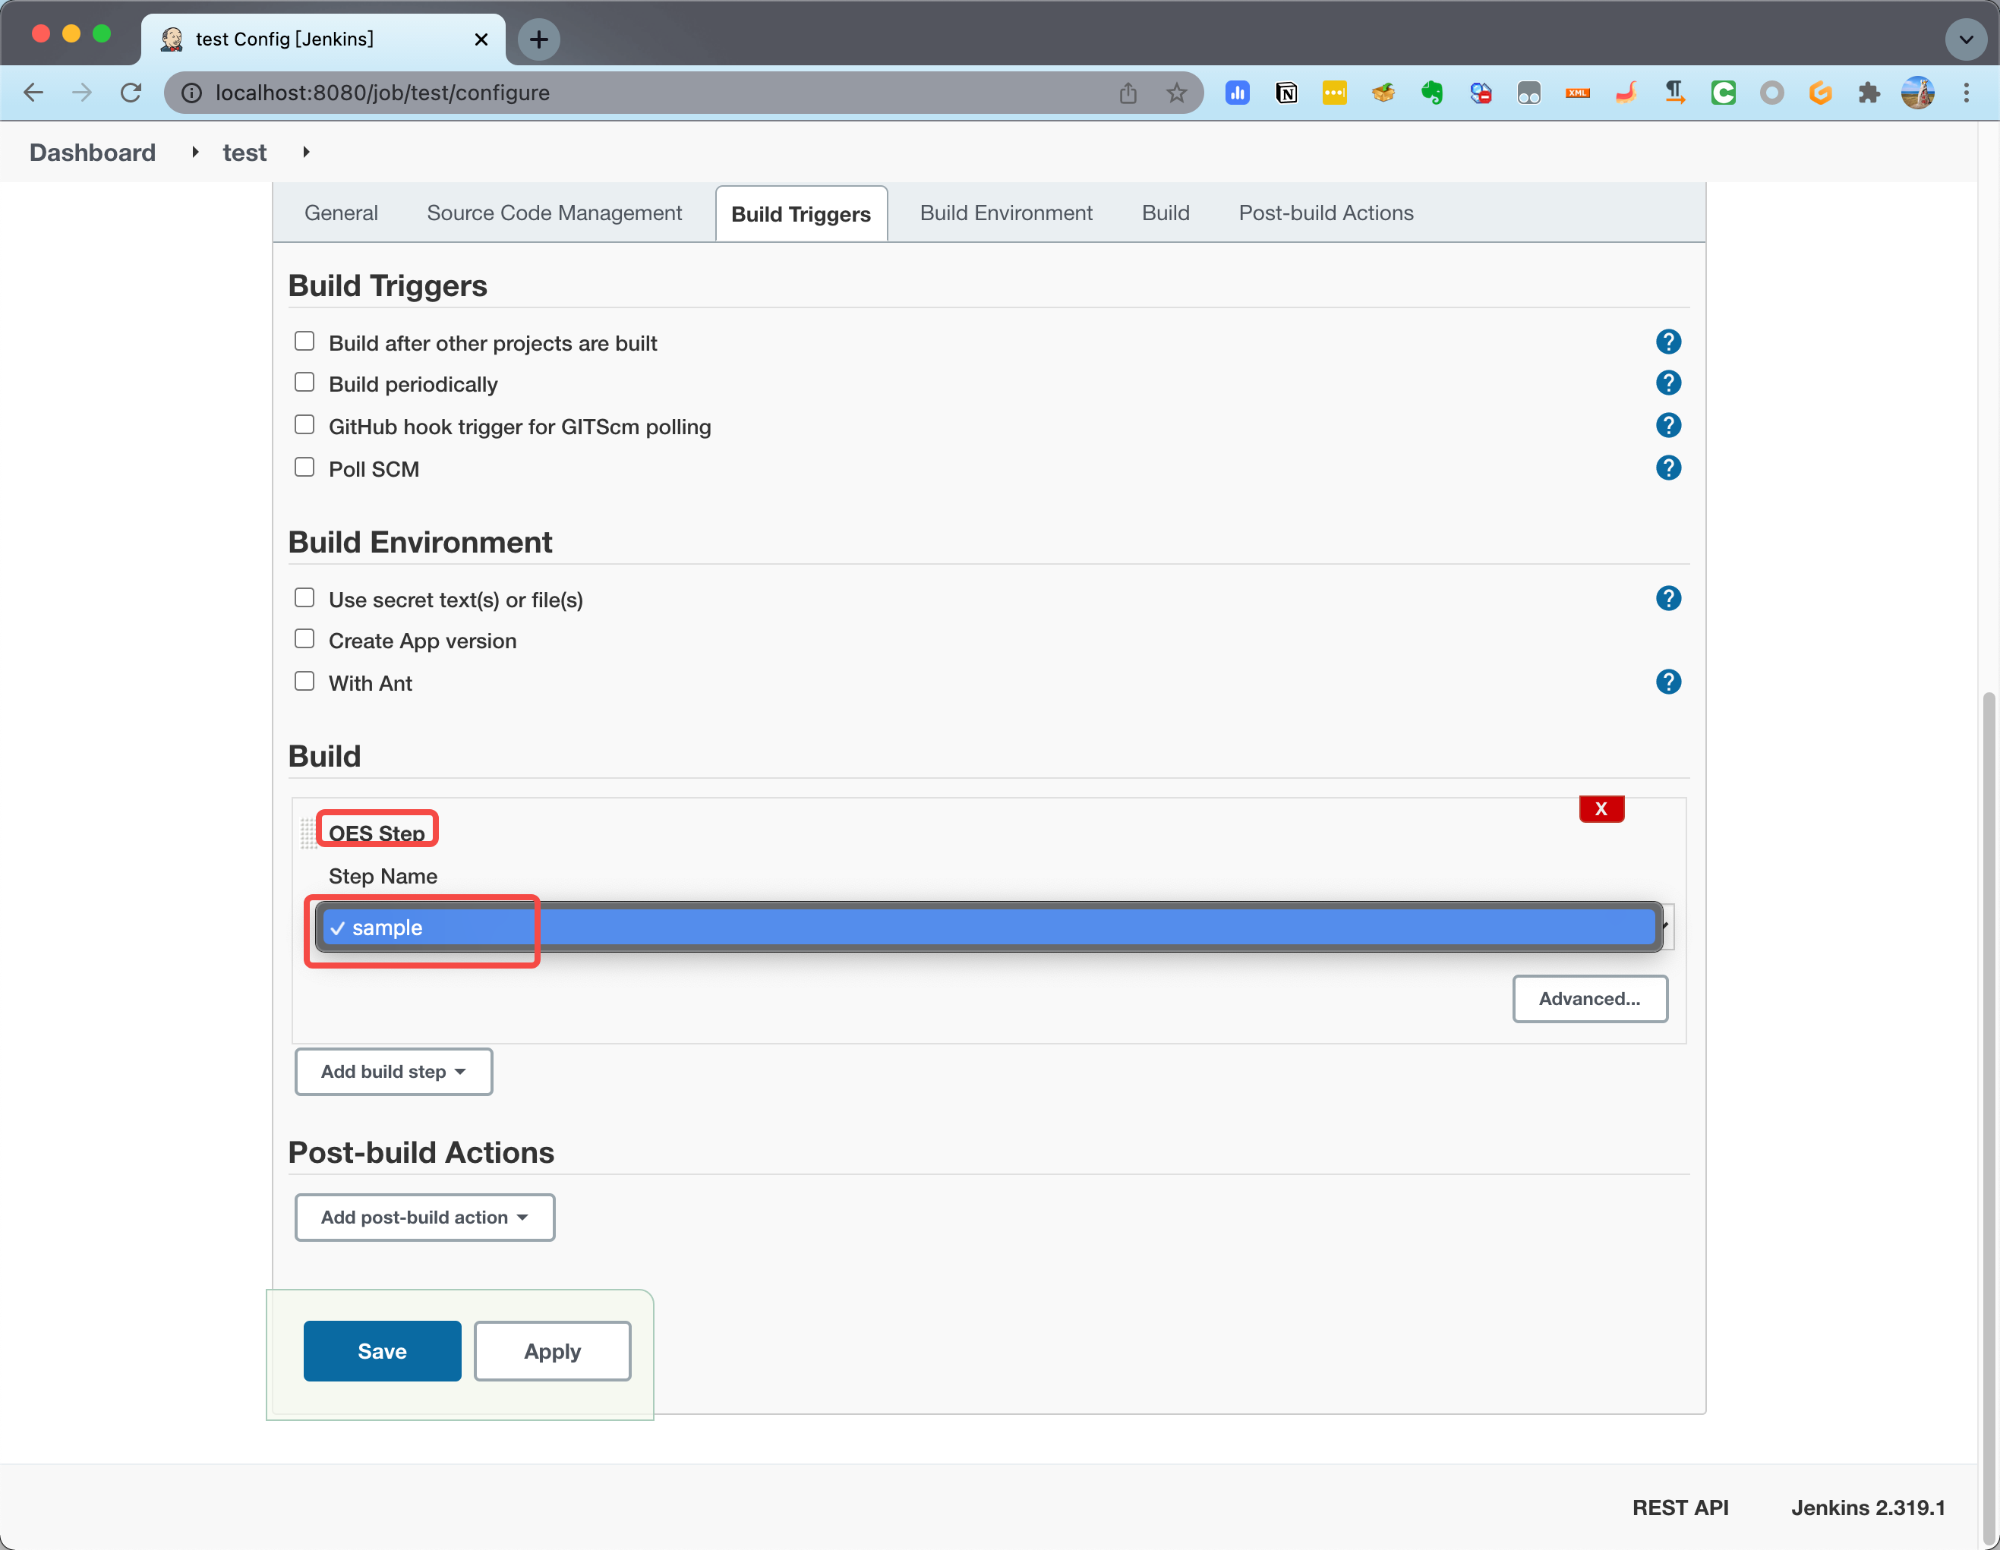This screenshot has width=2000, height=1550.
Task: Open the REST API link
Action: (x=1680, y=1508)
